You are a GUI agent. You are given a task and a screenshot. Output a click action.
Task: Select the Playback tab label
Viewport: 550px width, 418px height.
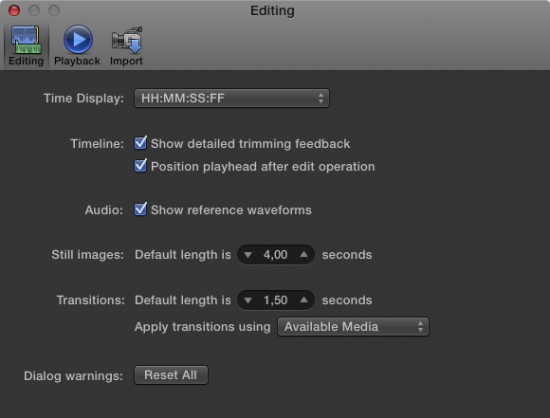77,61
